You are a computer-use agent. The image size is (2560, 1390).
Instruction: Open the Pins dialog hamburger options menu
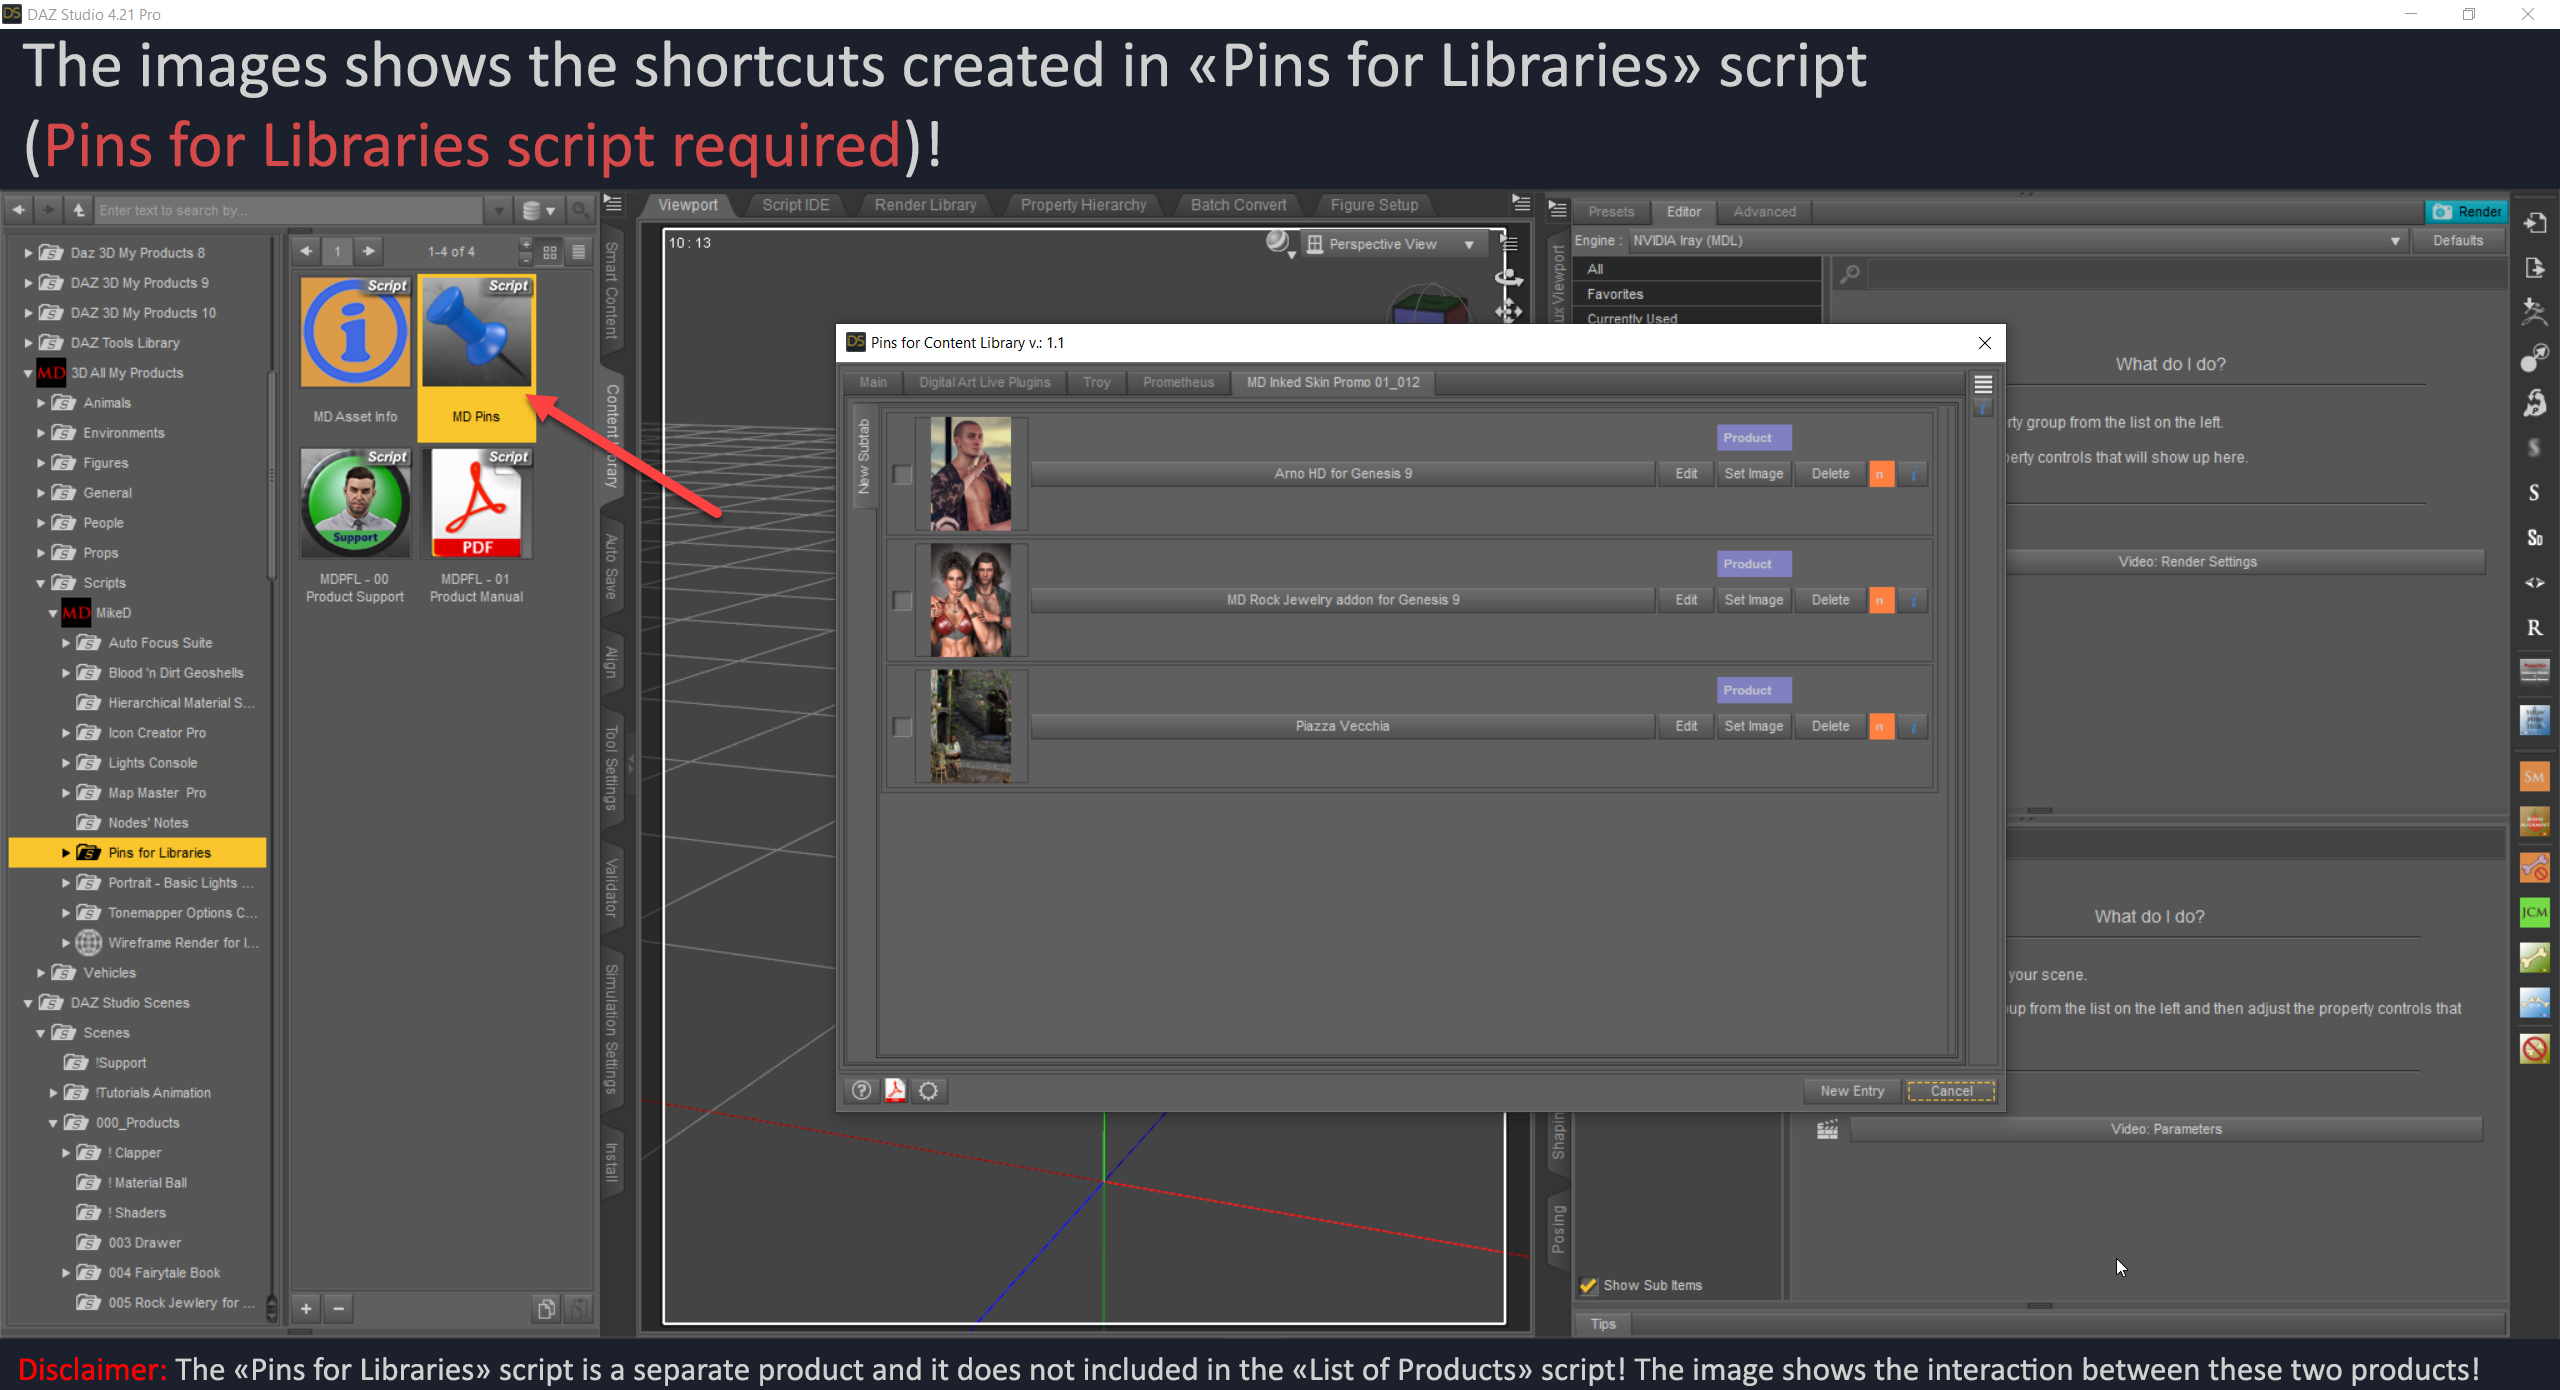point(1983,384)
